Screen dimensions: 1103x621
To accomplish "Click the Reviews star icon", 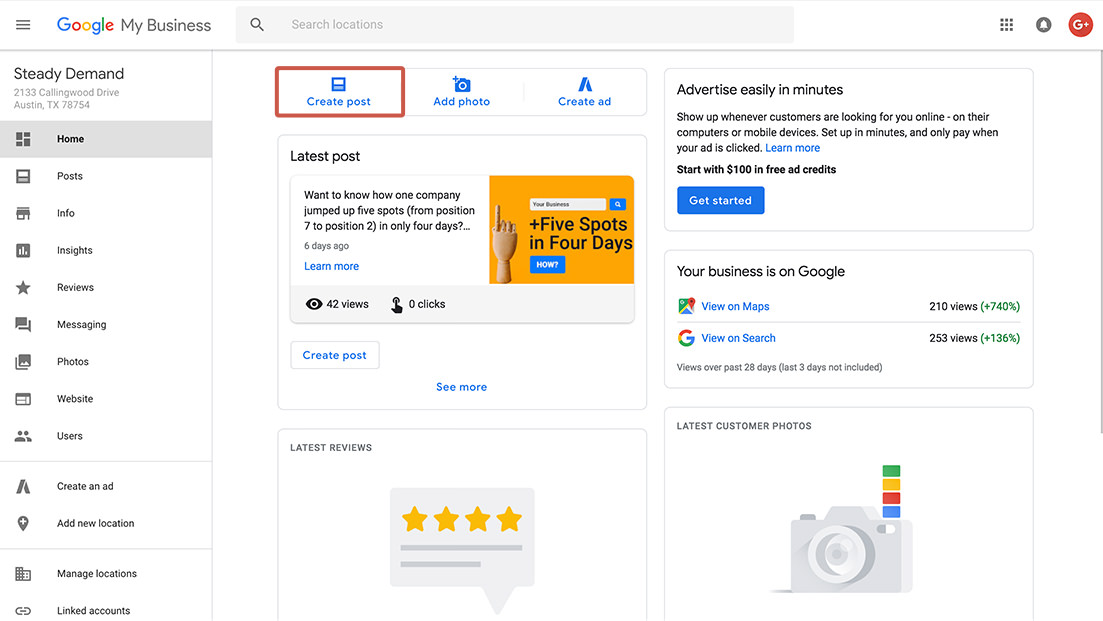I will [23, 288].
